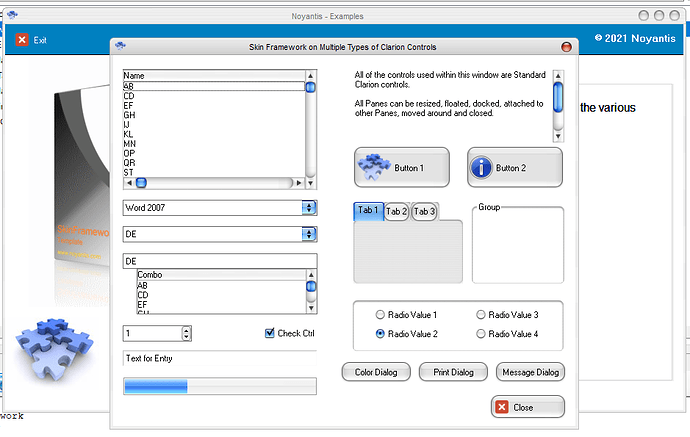Click the red X icon beside Exit

[22, 40]
